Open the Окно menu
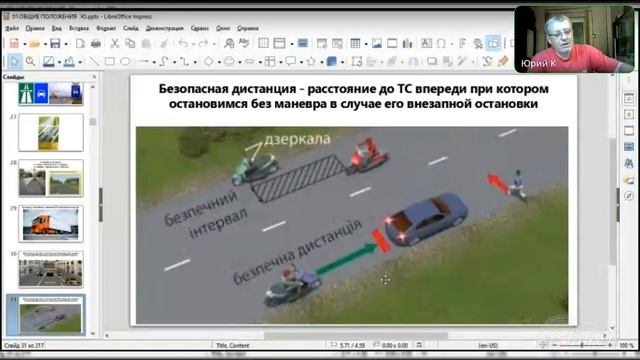Image resolution: width=640 pixels, height=360 pixels. tap(223, 28)
